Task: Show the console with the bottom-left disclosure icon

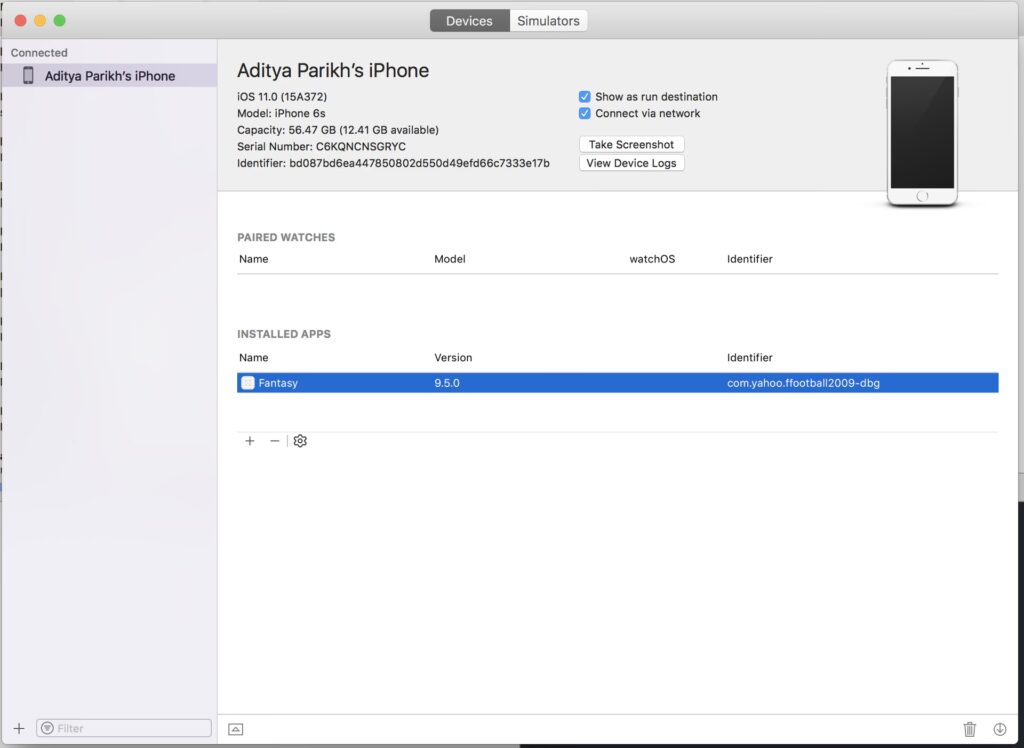Action: pyautogui.click(x=236, y=729)
